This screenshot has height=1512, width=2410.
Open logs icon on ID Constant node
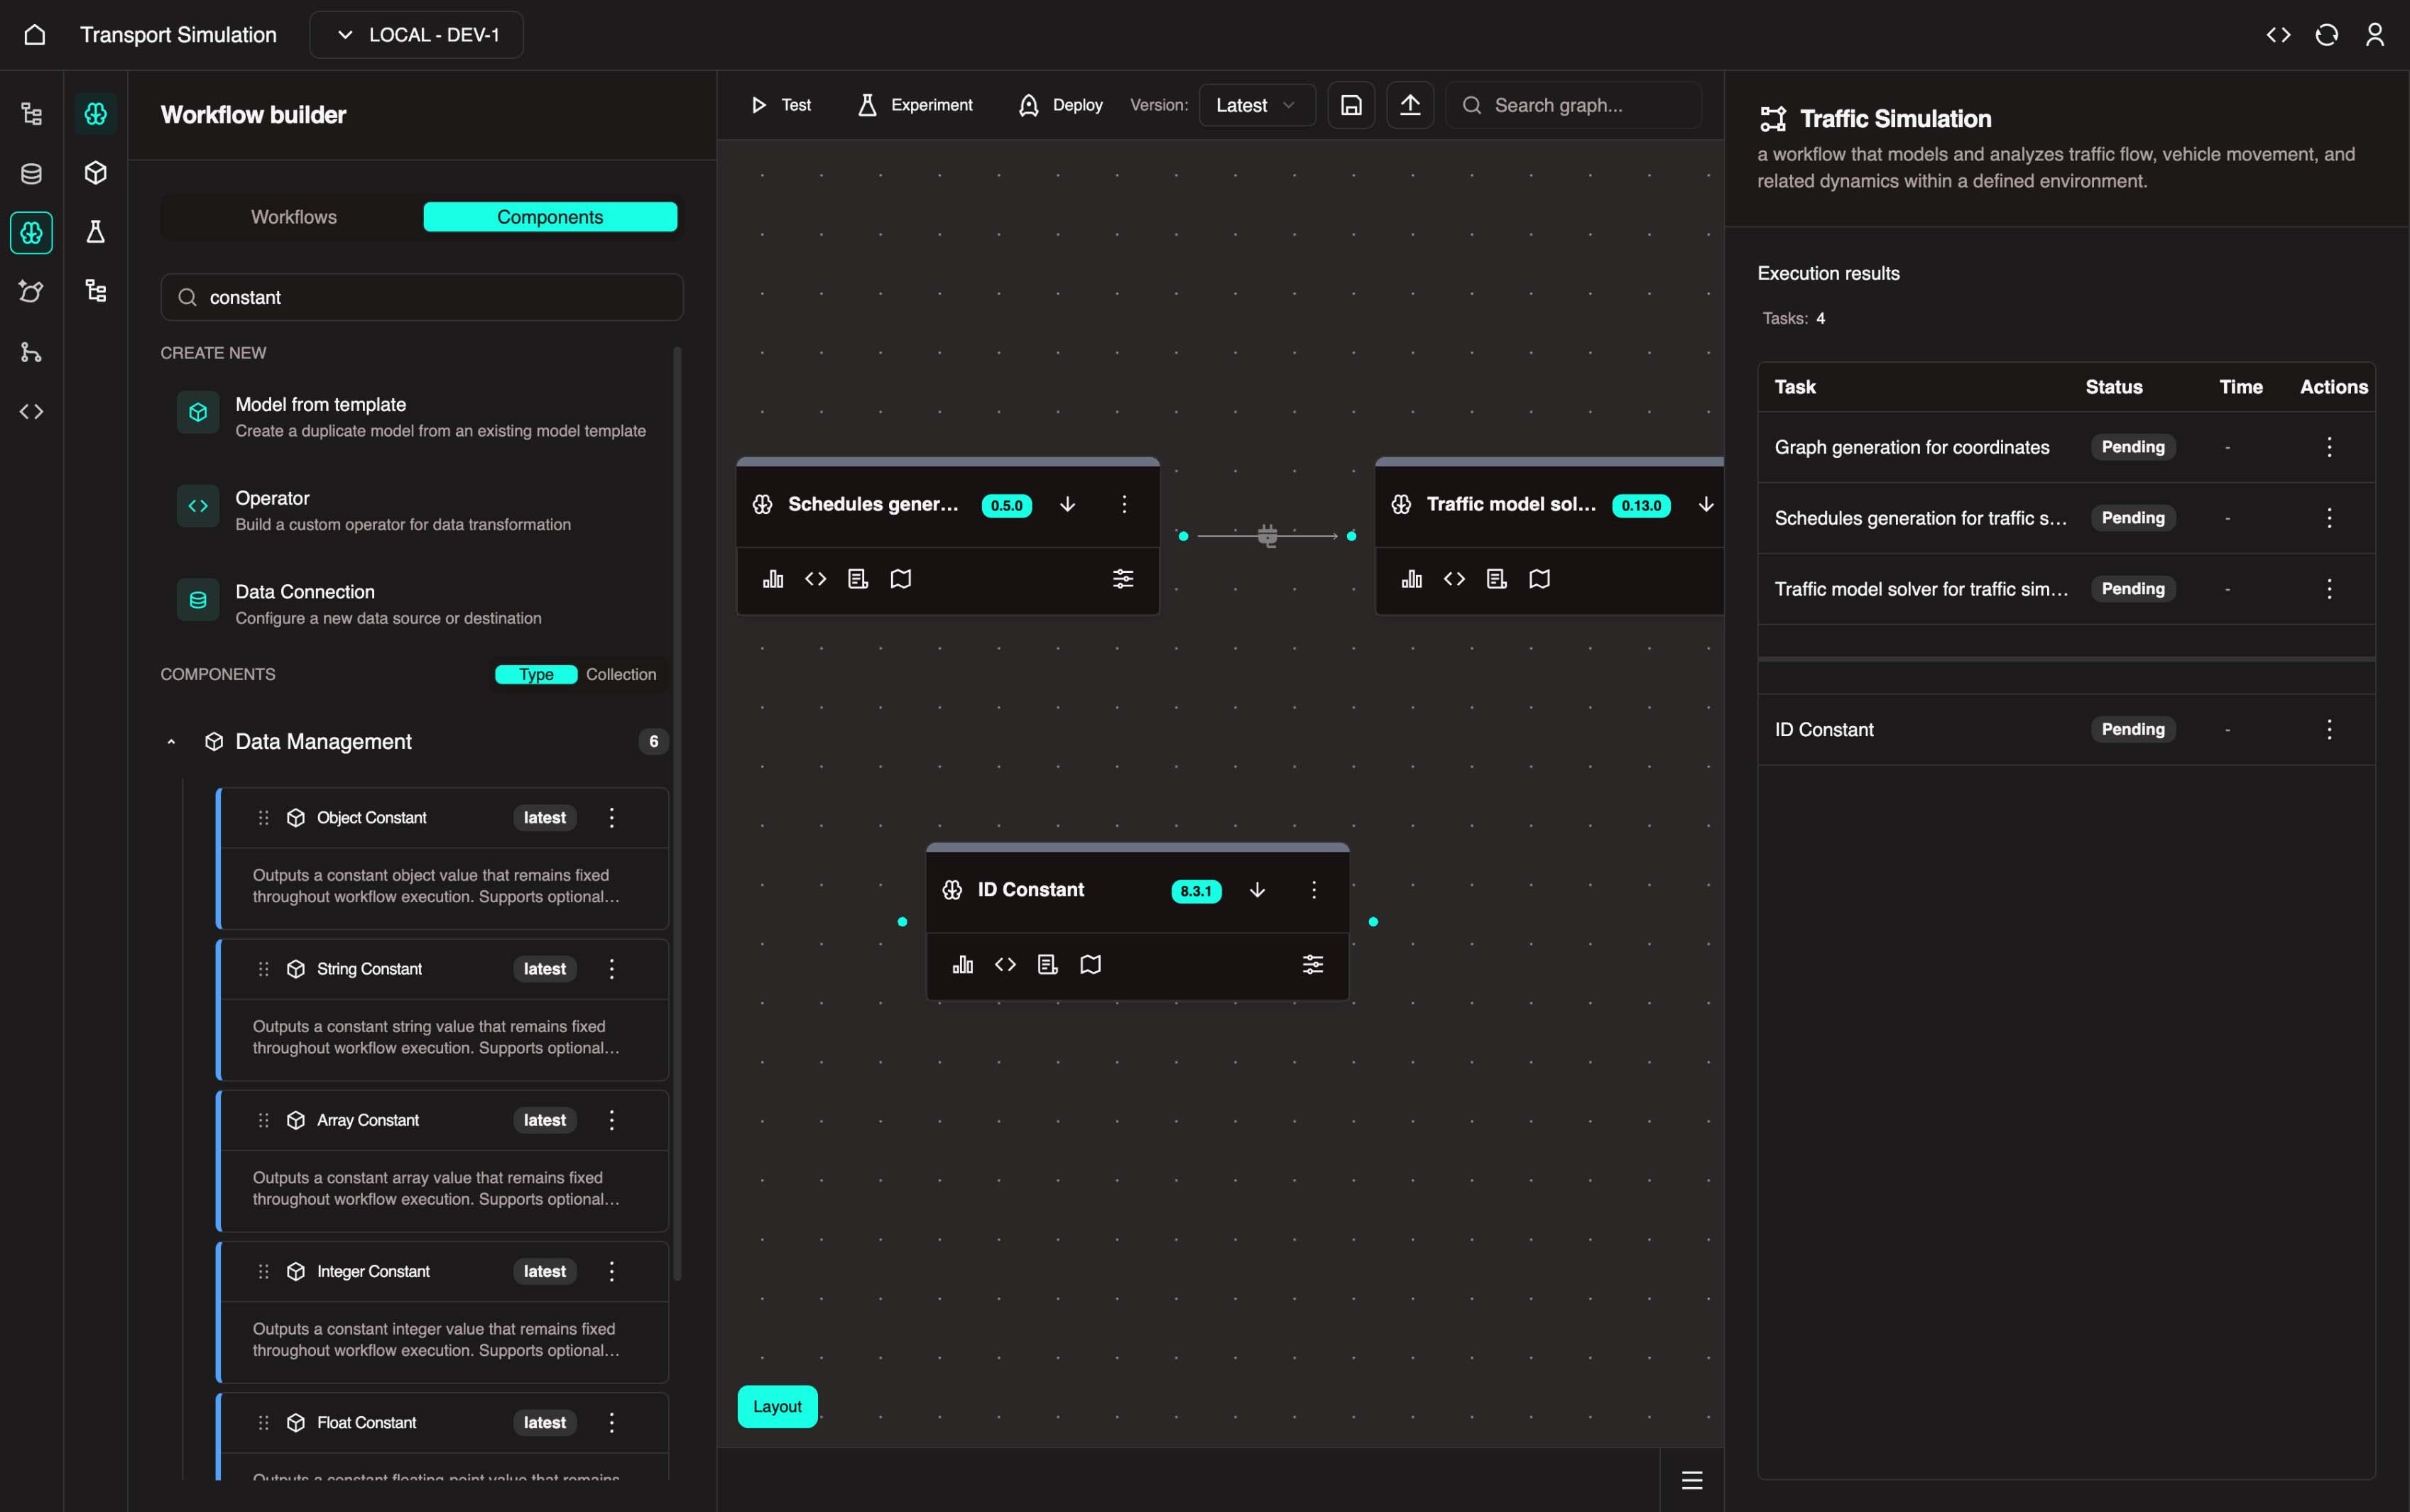1048,964
